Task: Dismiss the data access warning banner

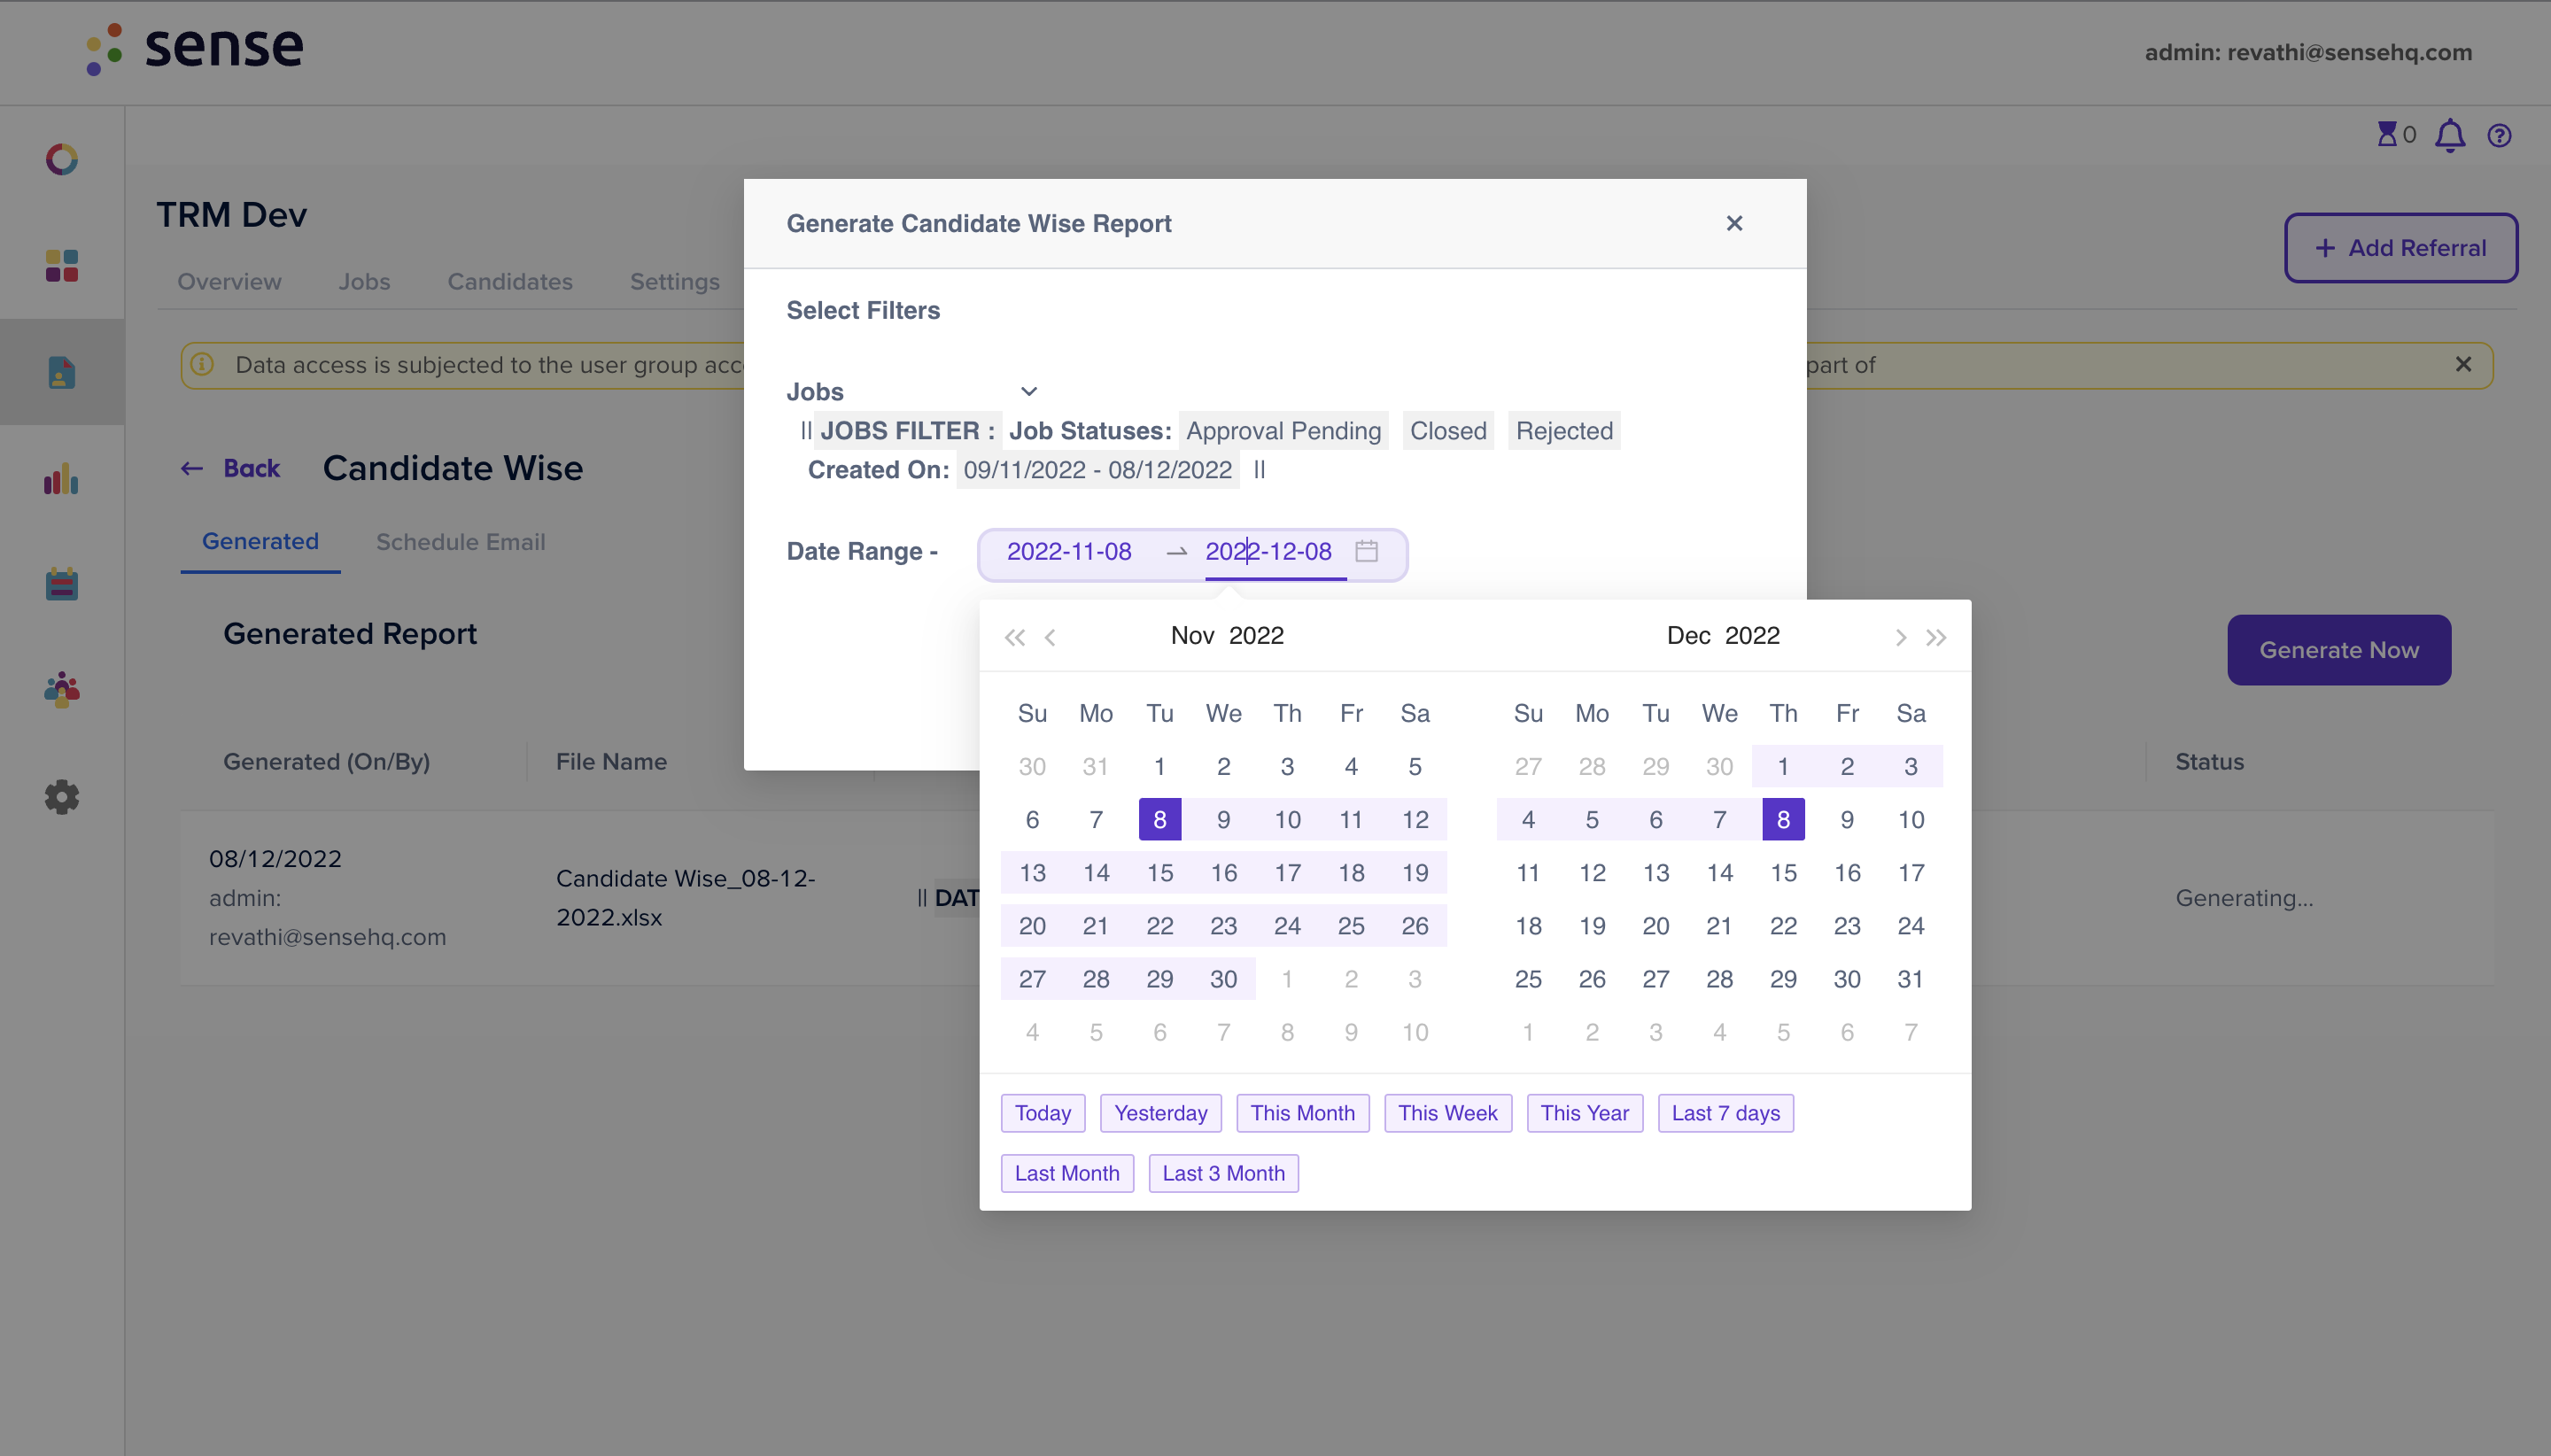Action: pos(2463,365)
